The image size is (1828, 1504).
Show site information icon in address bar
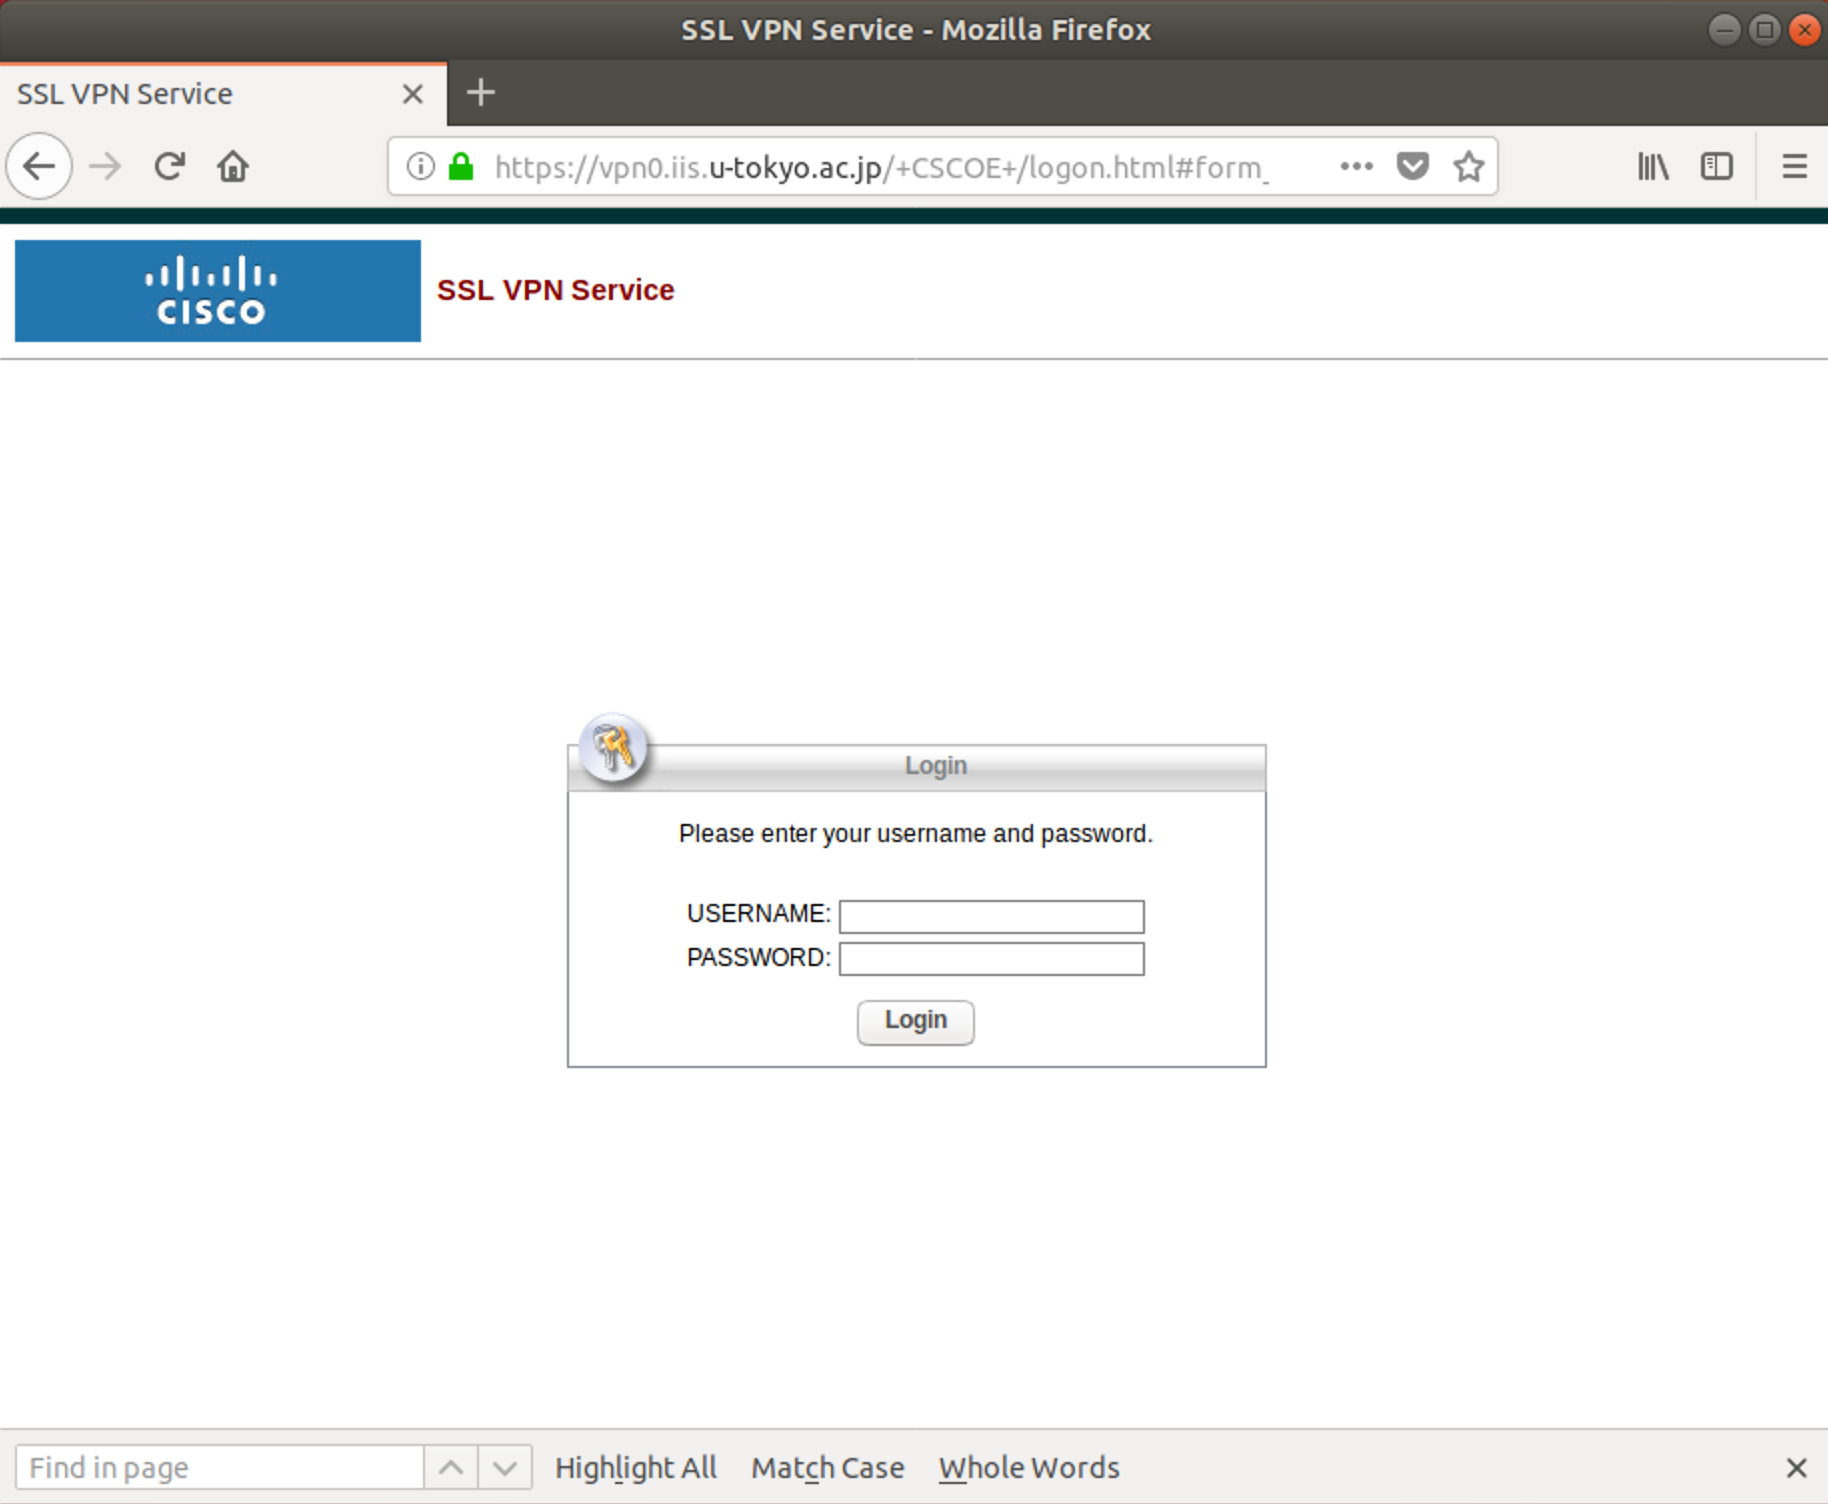421,166
